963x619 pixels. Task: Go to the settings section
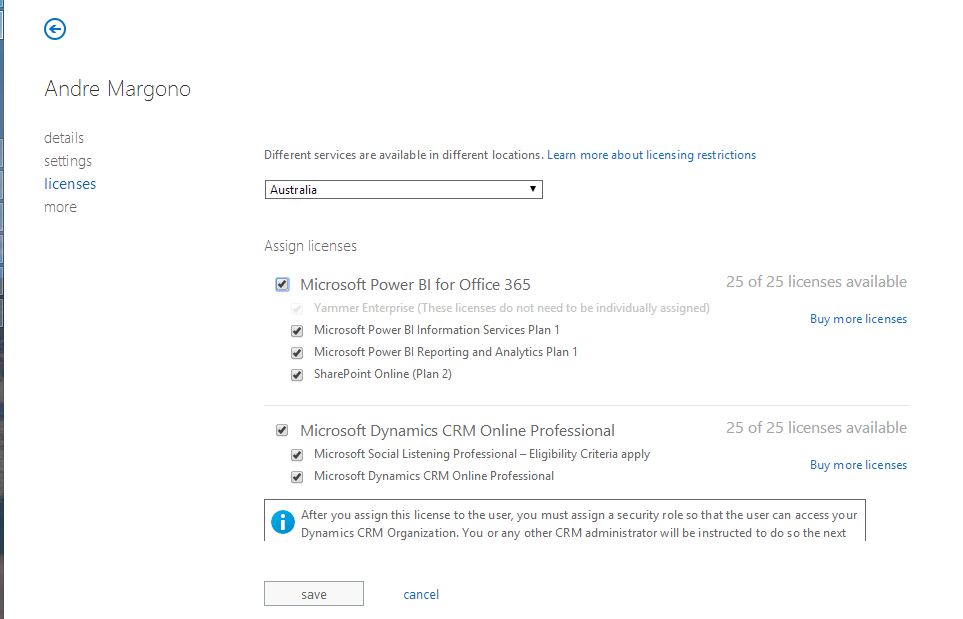(x=68, y=161)
